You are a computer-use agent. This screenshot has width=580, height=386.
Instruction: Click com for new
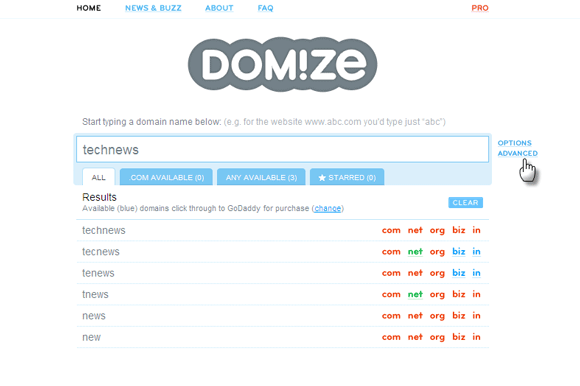coord(391,338)
